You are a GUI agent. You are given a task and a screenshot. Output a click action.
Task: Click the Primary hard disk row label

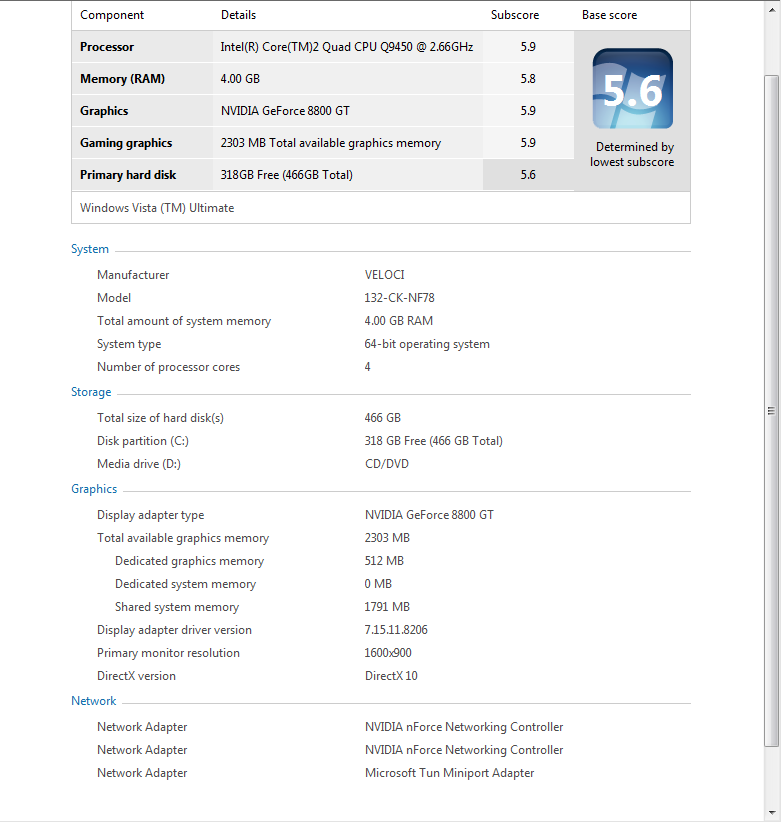pos(128,175)
